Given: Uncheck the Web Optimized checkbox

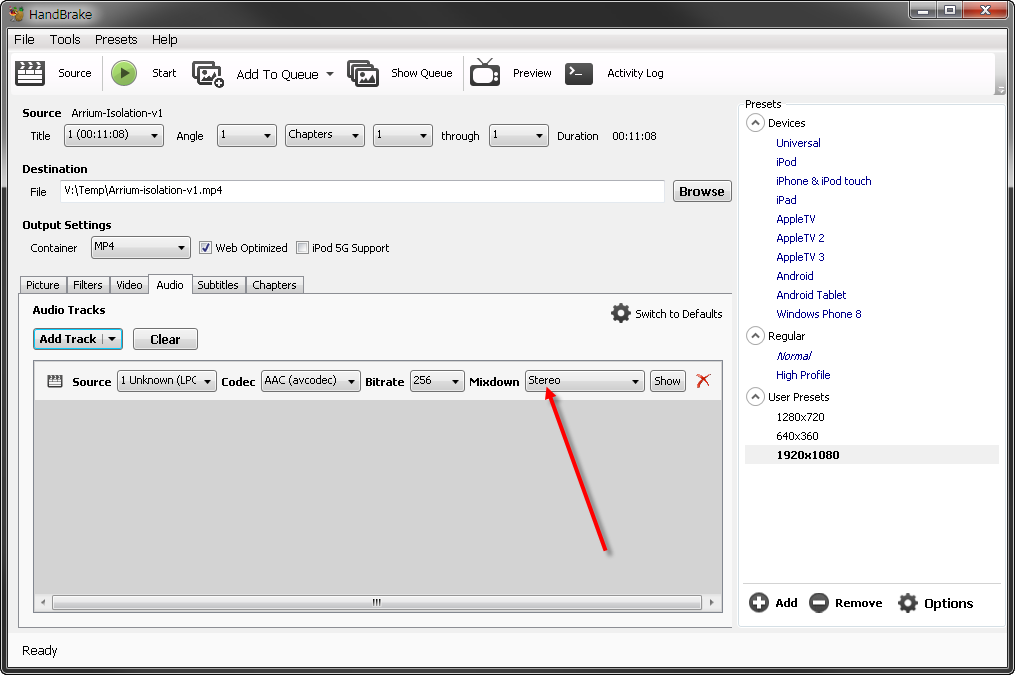Looking at the screenshot, I should click(x=206, y=248).
